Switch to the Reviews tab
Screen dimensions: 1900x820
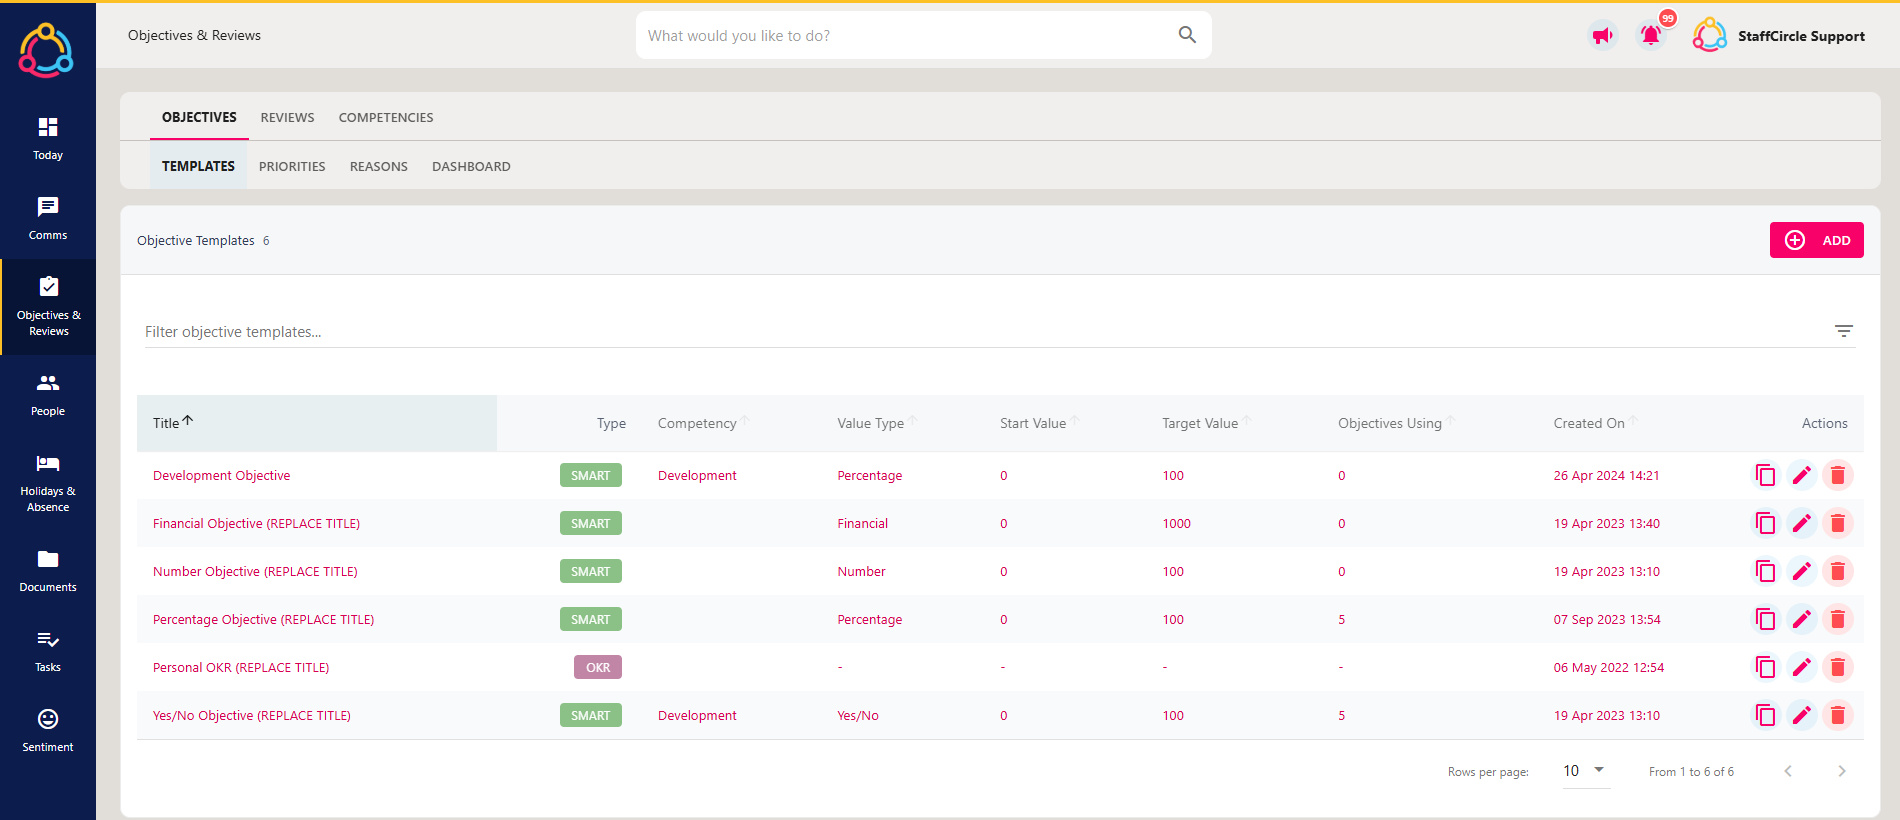pyautogui.click(x=287, y=117)
